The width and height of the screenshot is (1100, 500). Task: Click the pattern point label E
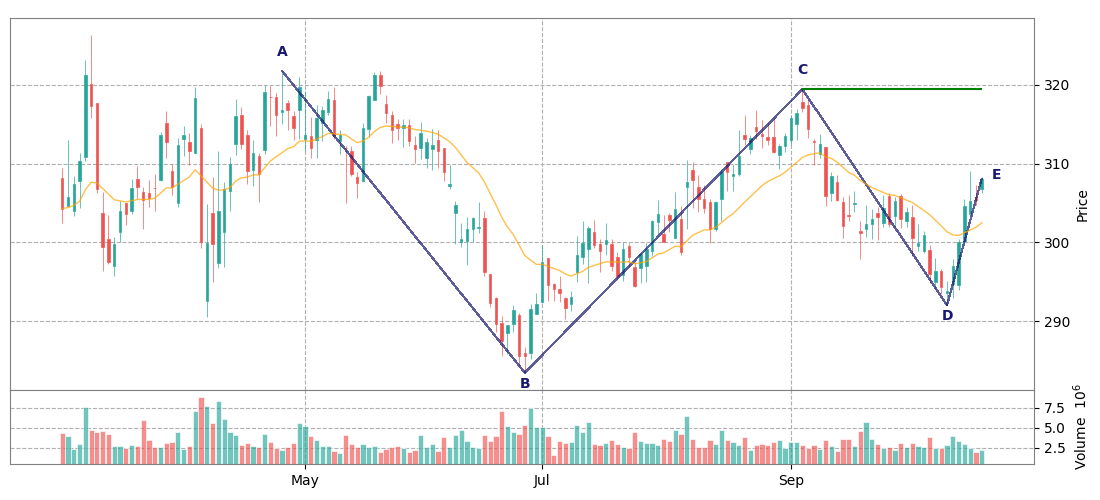coord(996,175)
